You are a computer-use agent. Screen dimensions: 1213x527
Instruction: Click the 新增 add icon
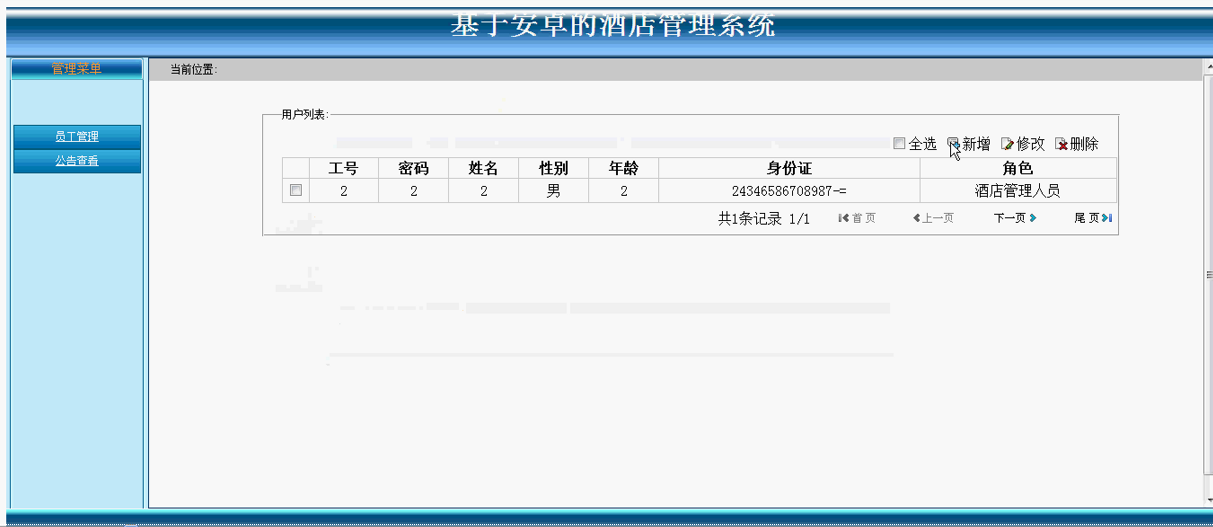tap(954, 144)
